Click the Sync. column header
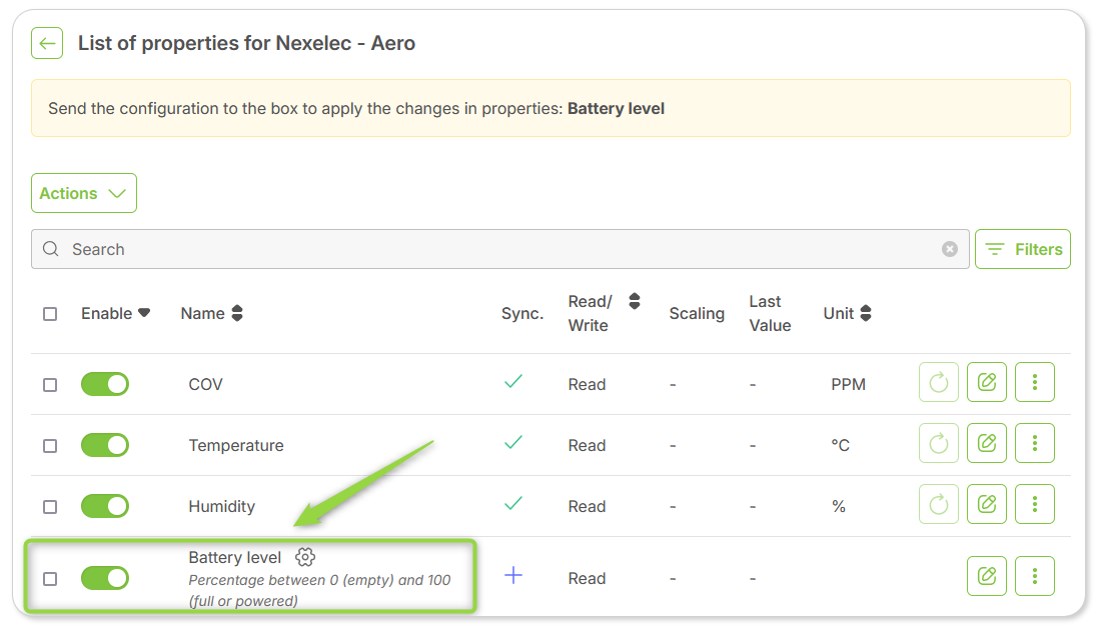 [x=522, y=314]
